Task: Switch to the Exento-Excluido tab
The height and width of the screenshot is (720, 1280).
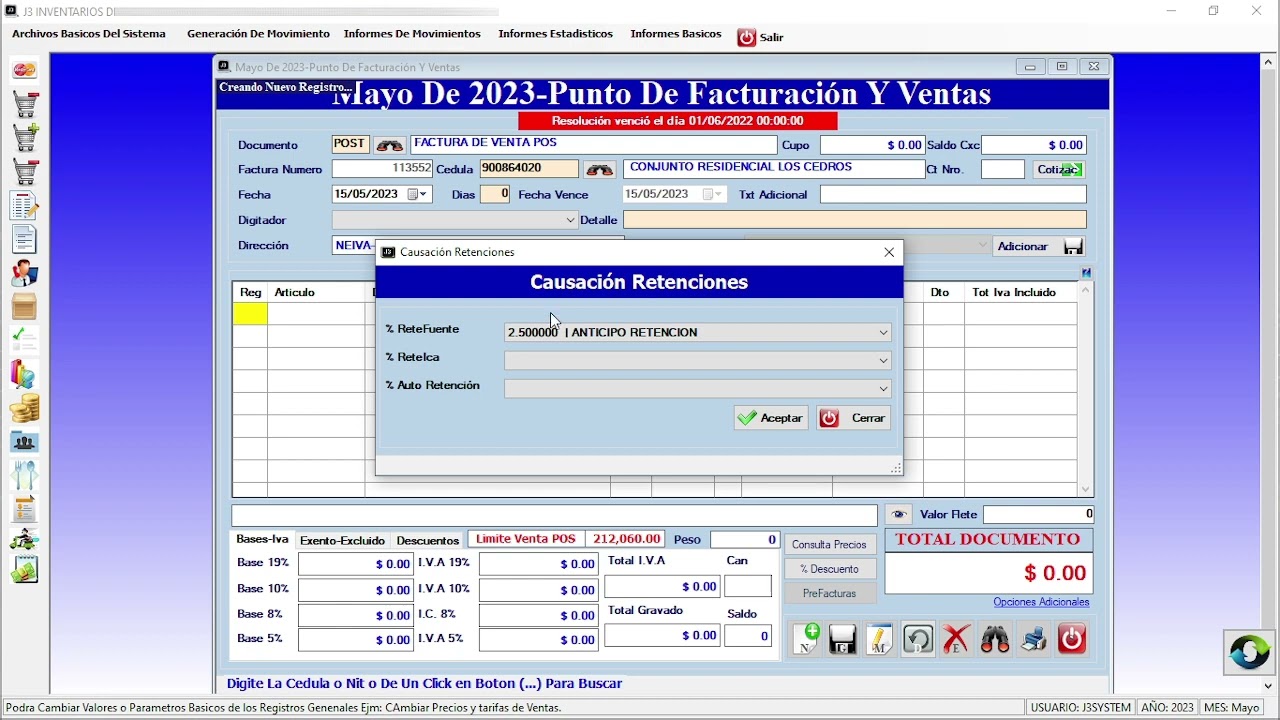Action: click(x=342, y=540)
